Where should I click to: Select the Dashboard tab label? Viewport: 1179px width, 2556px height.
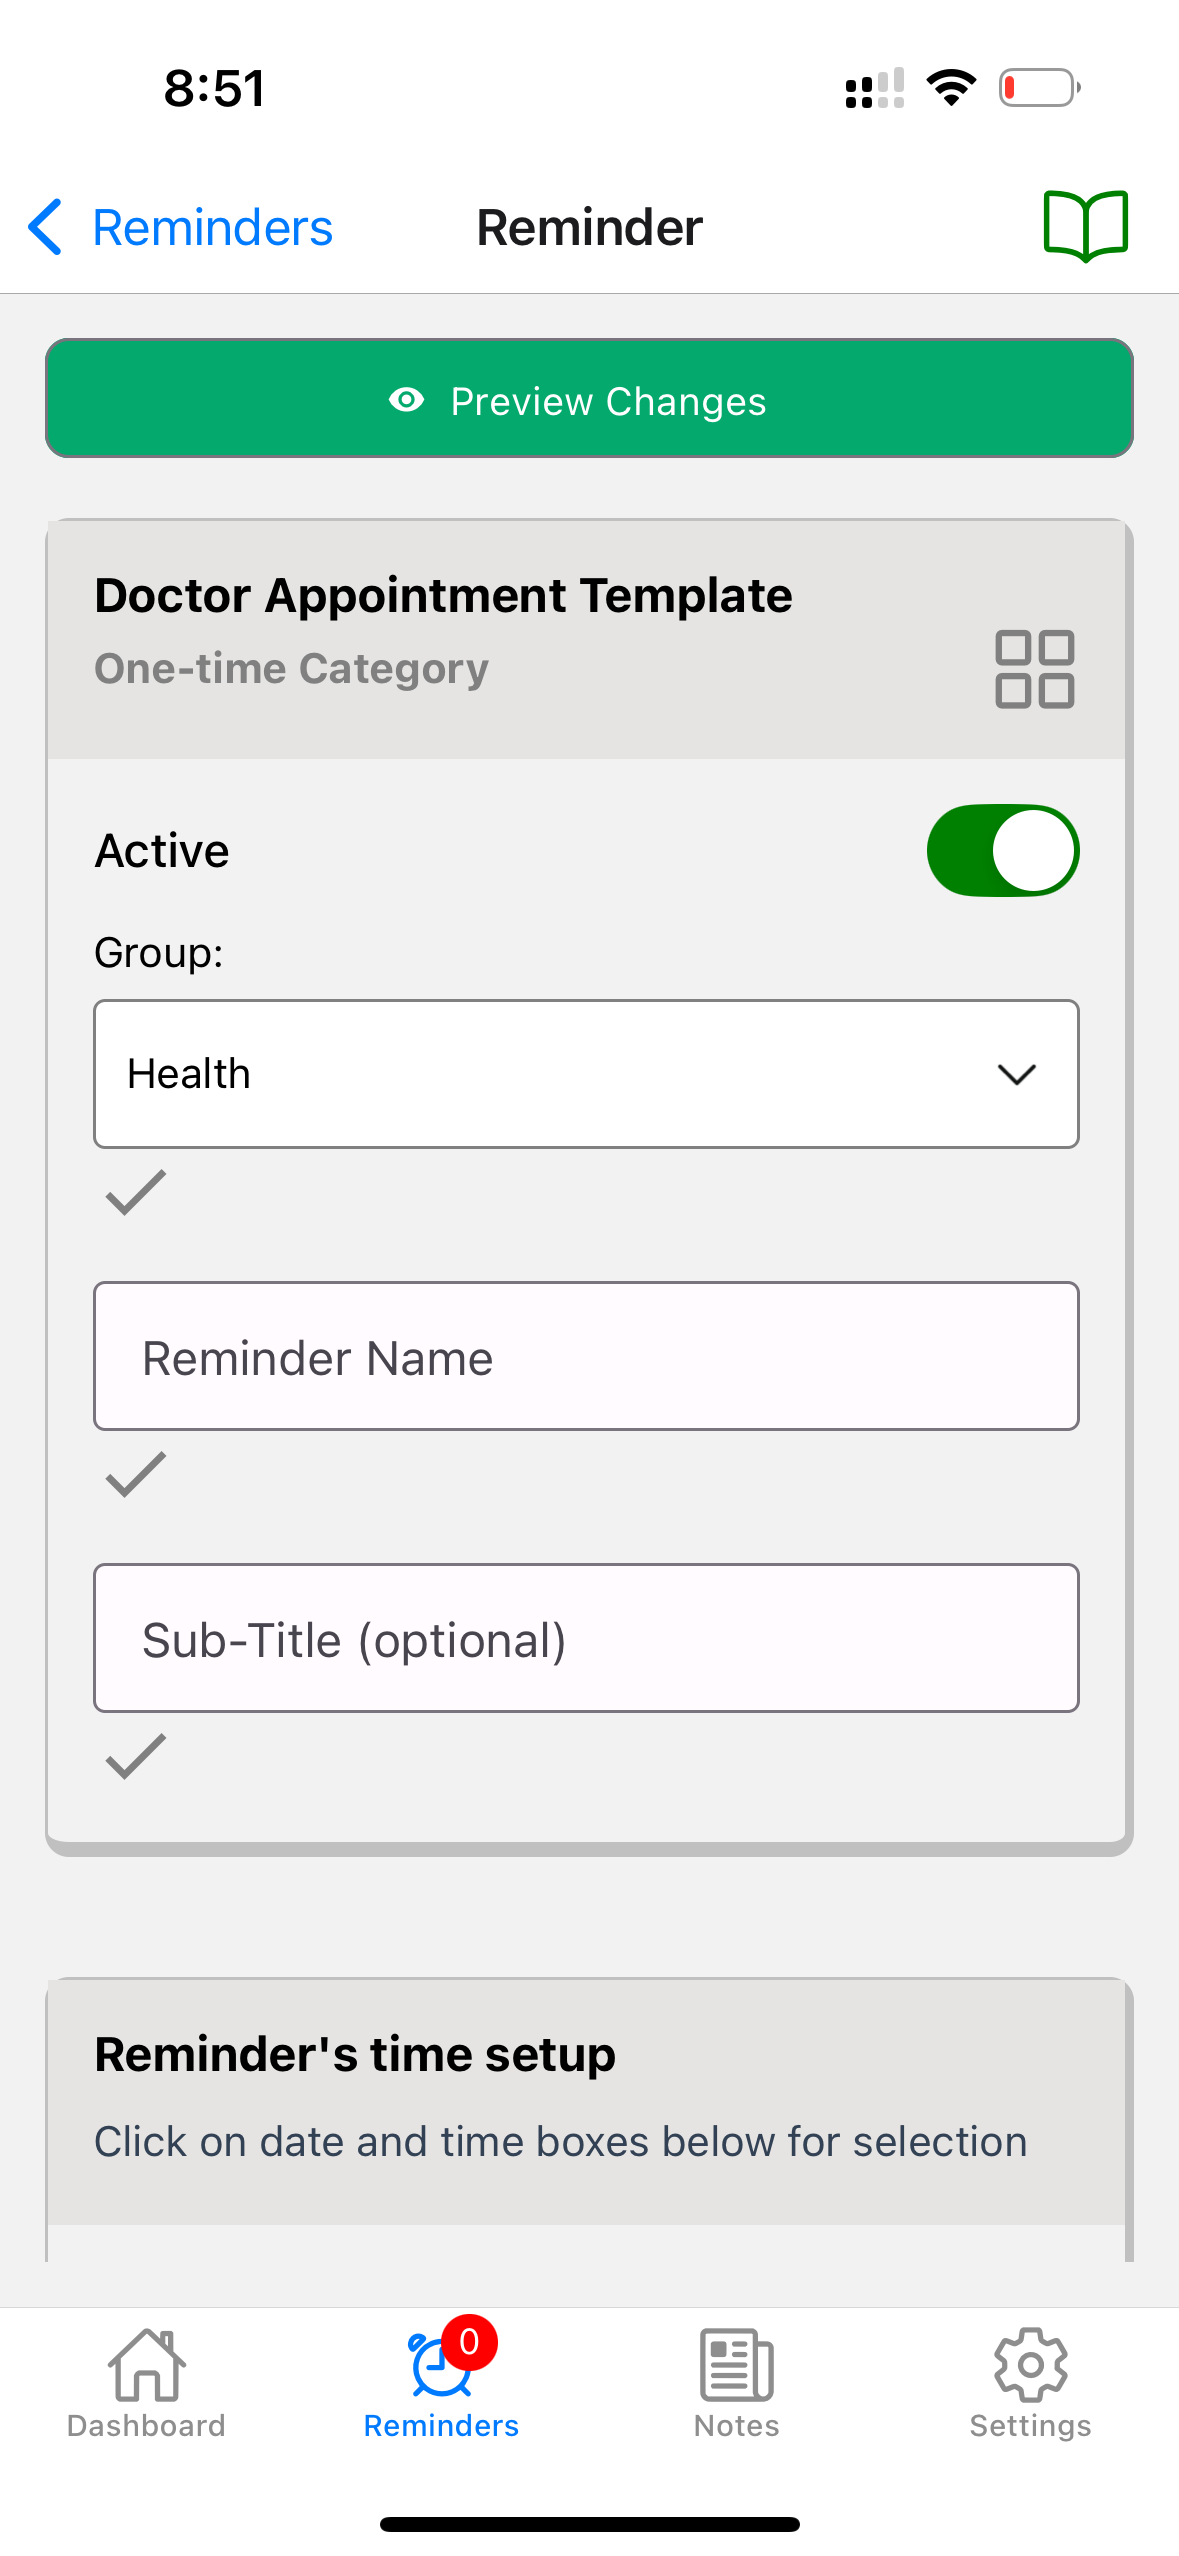pos(146,2426)
